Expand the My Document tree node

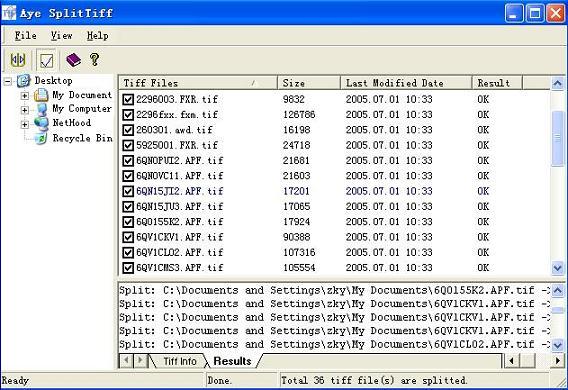(x=24, y=96)
